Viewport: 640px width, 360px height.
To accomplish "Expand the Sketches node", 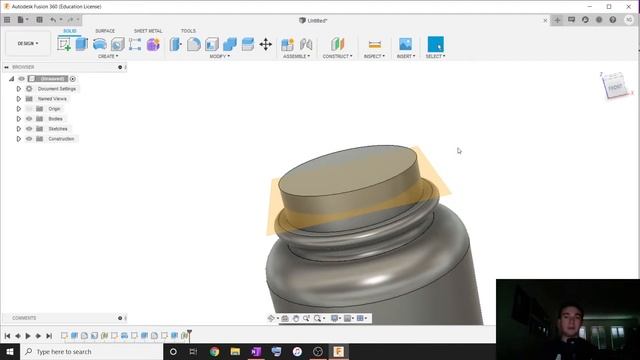I will coord(18,129).
